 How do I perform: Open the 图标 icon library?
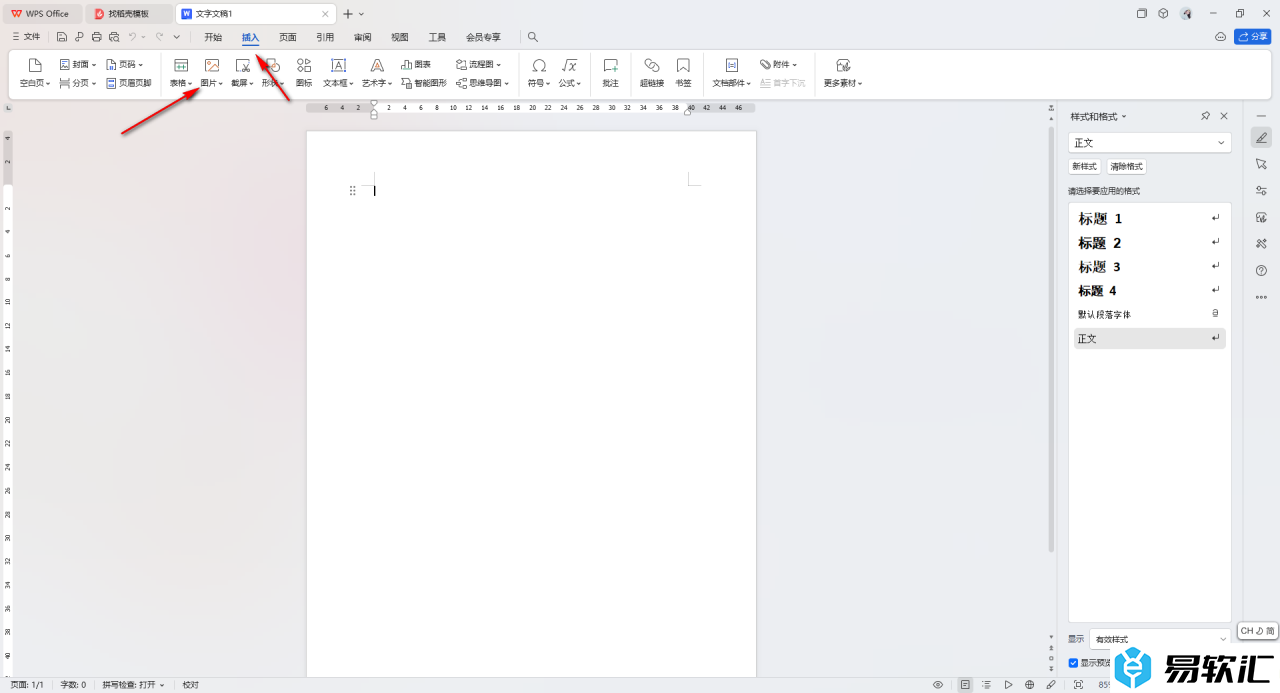(x=304, y=72)
